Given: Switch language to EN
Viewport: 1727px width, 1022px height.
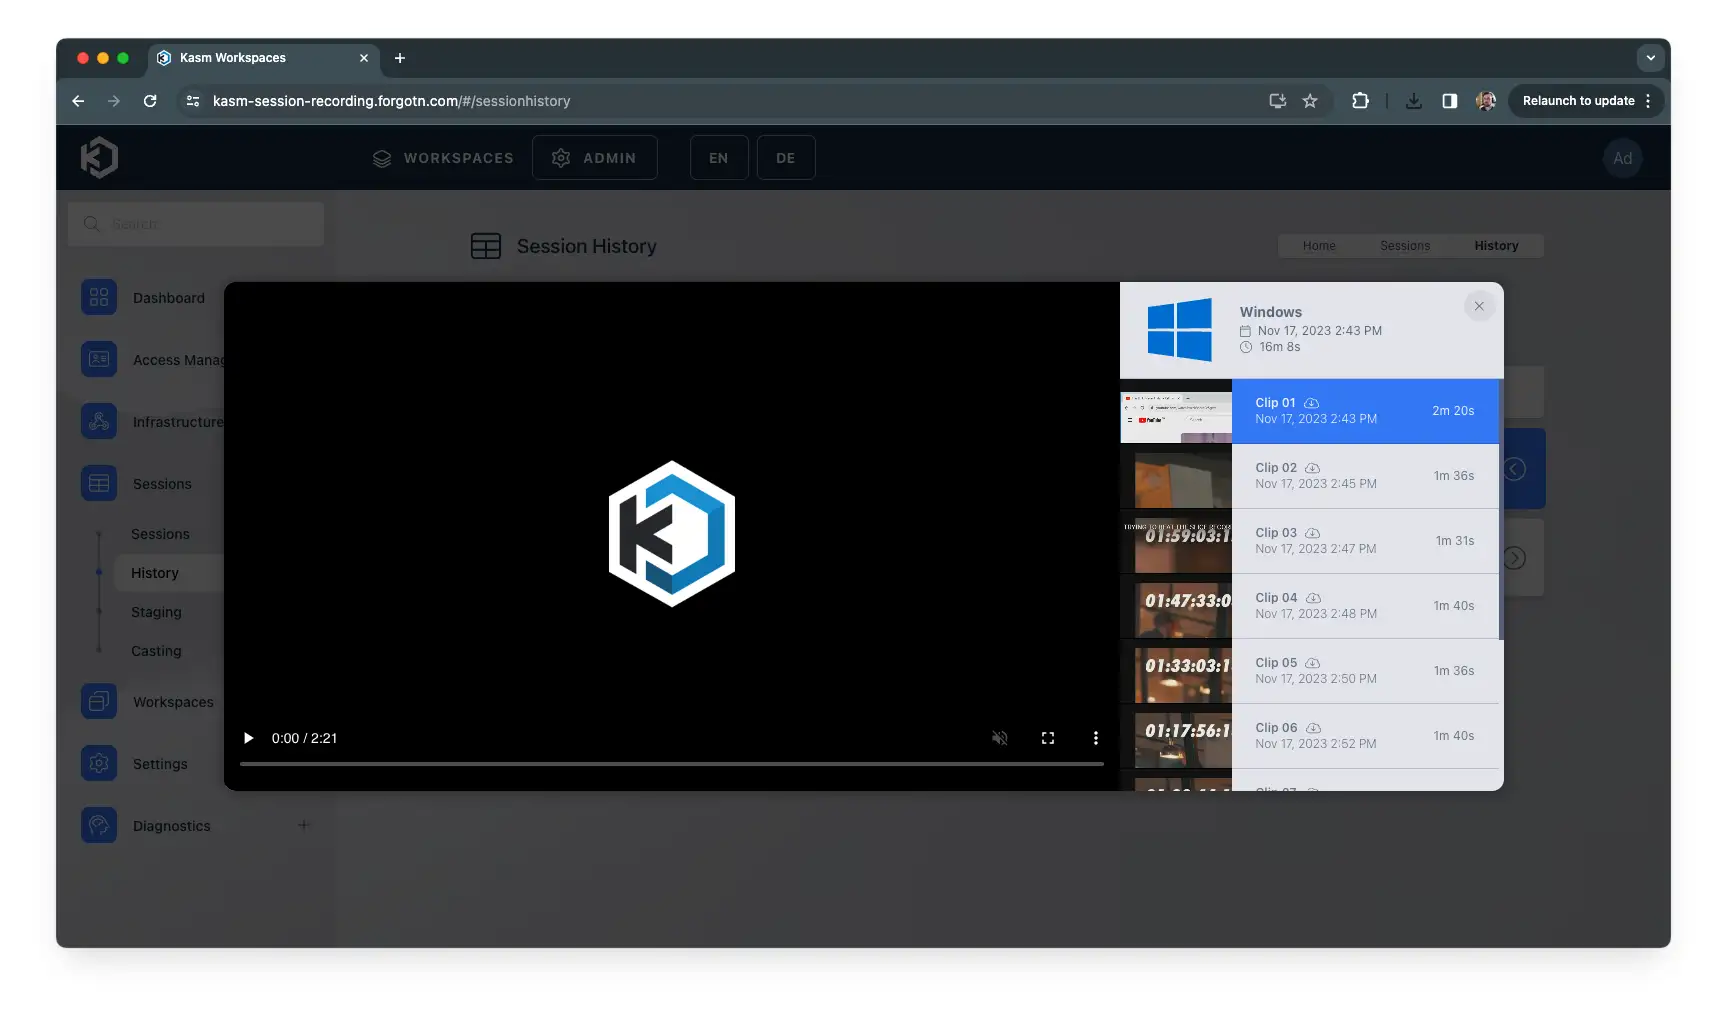Looking at the screenshot, I should pos(718,158).
